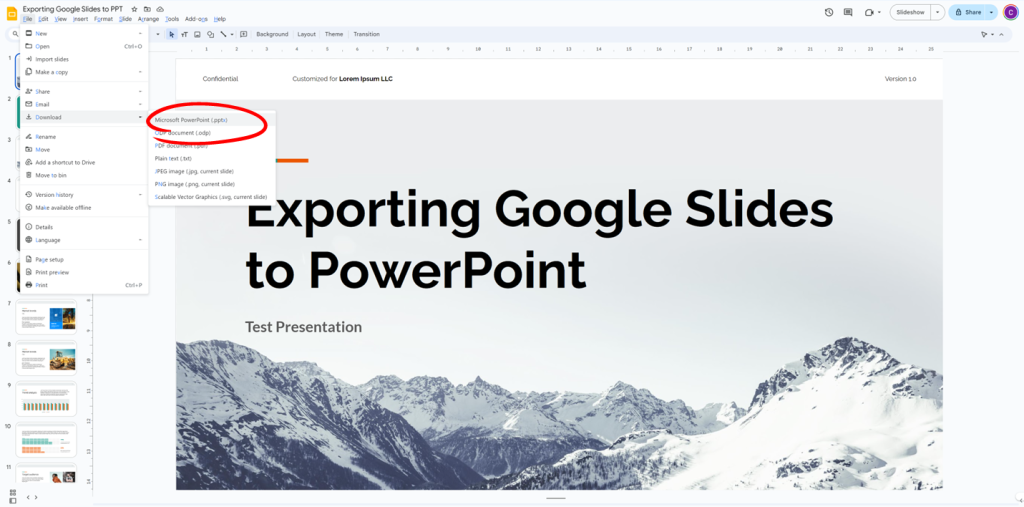
Task: Open the View menu
Action: (61, 19)
